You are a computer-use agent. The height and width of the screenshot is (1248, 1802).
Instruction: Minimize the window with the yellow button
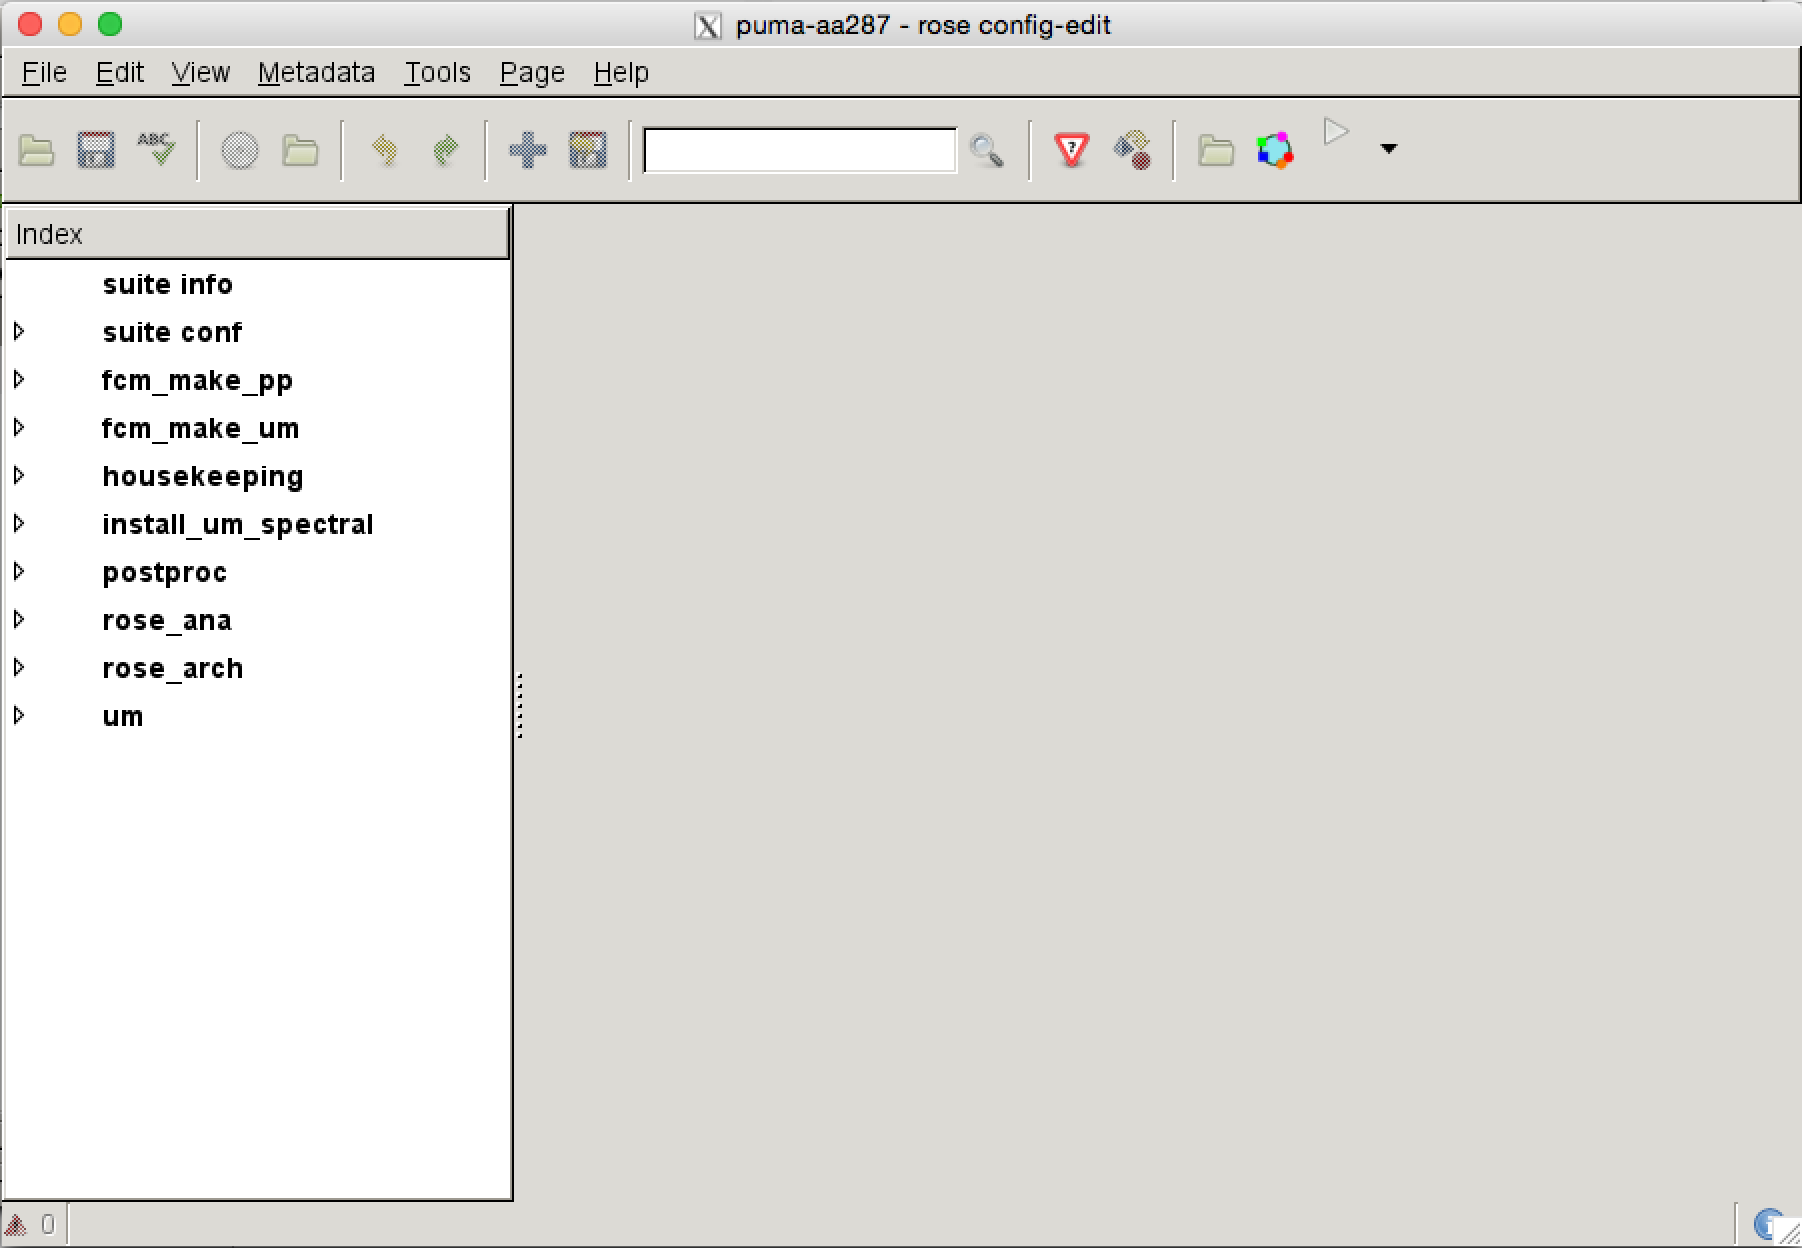70,24
